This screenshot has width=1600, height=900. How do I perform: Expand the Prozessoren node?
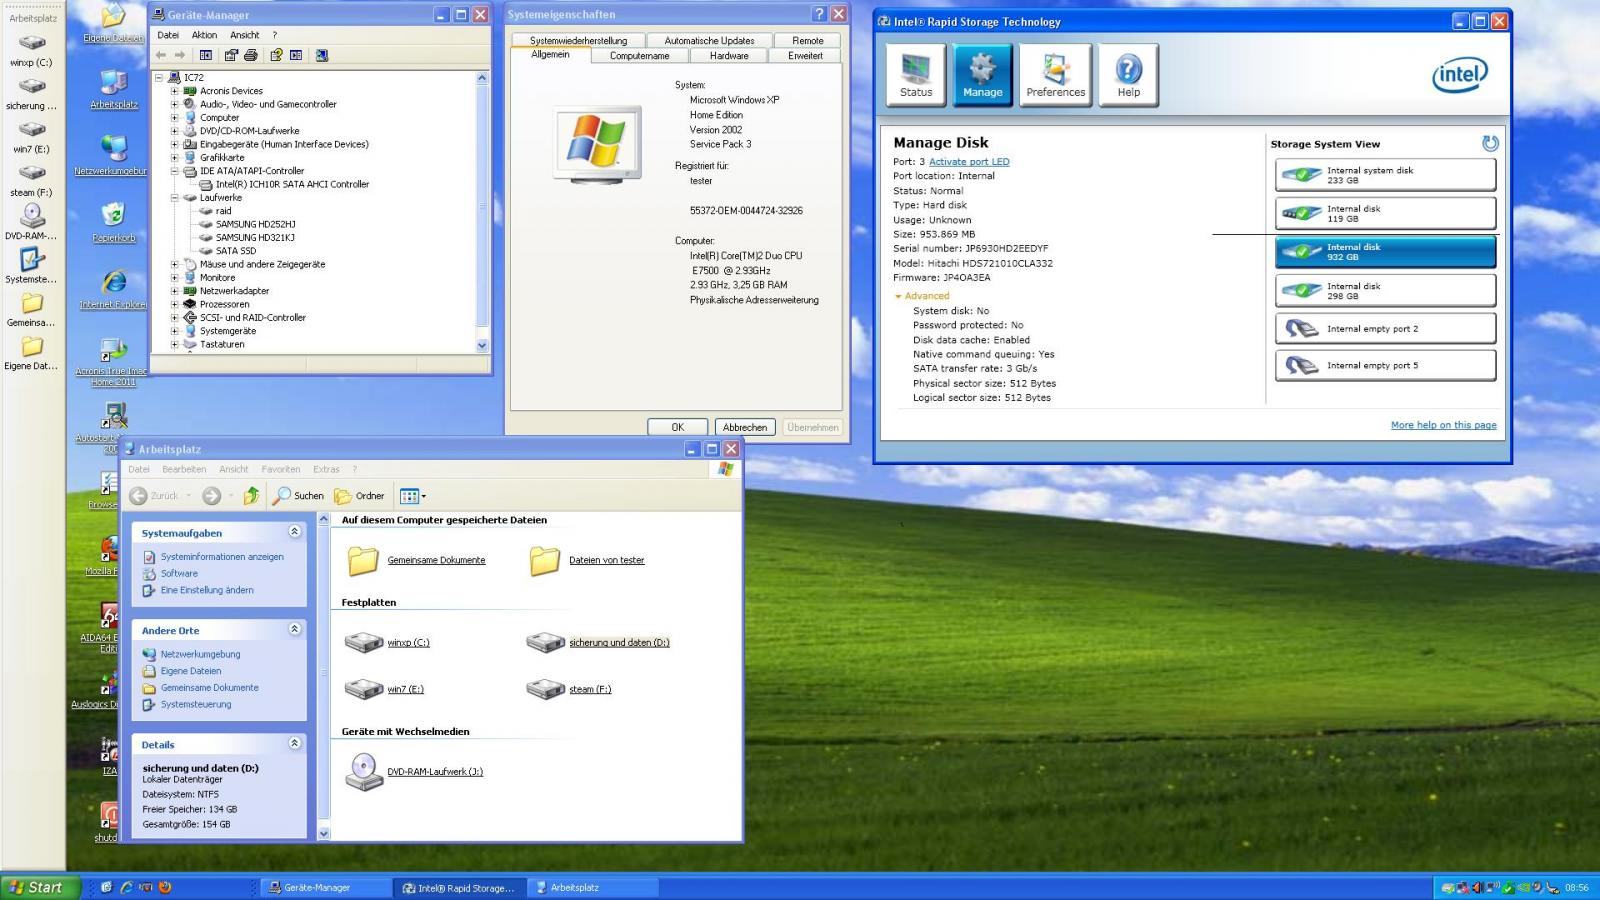(174, 304)
